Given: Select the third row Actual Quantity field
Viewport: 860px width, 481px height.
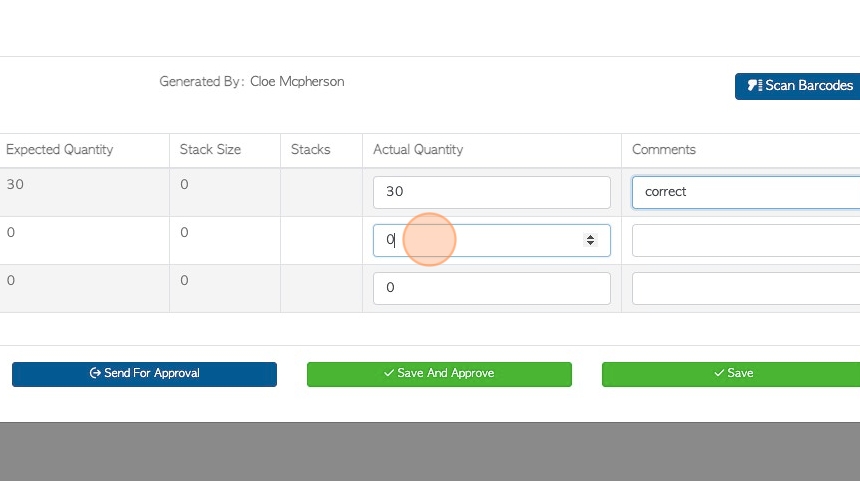Looking at the screenshot, I should click(x=491, y=288).
